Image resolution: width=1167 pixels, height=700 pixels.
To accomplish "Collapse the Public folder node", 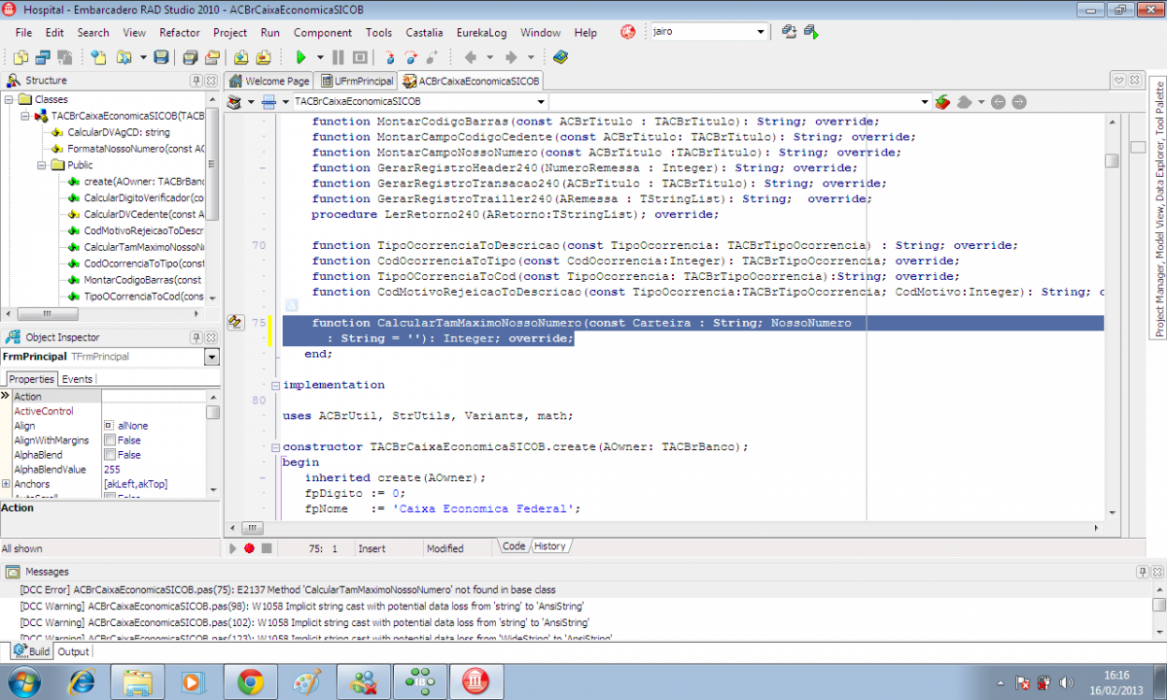I will coord(42,165).
